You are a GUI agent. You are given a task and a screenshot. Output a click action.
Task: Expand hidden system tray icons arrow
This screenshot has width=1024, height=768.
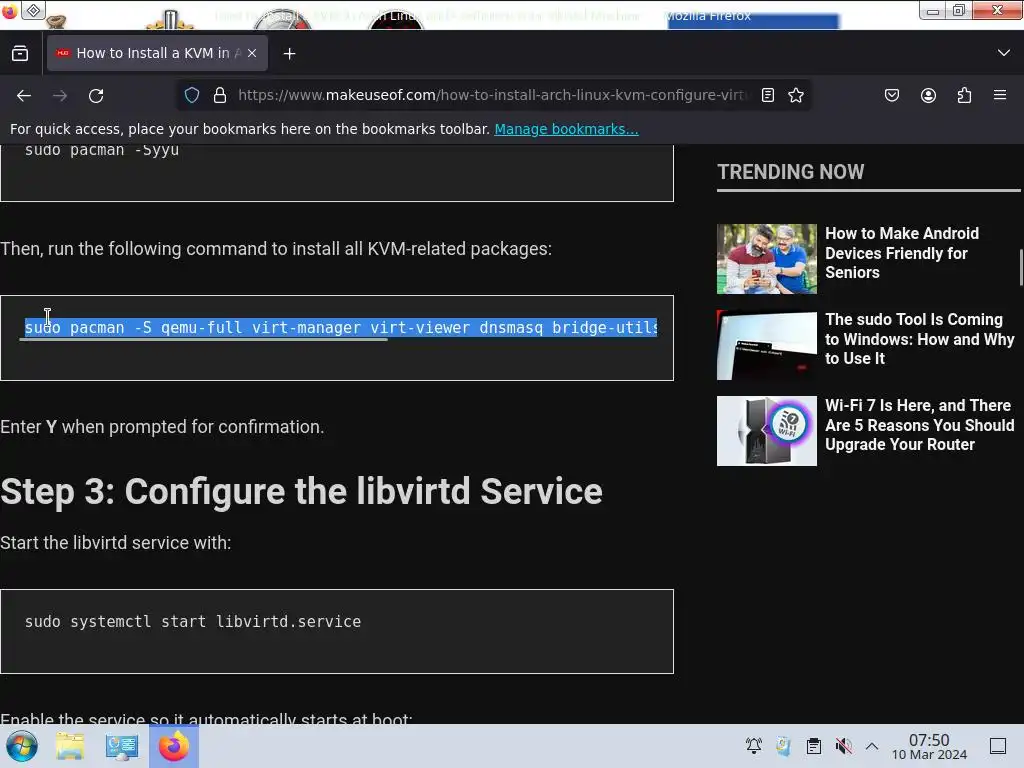click(x=872, y=746)
